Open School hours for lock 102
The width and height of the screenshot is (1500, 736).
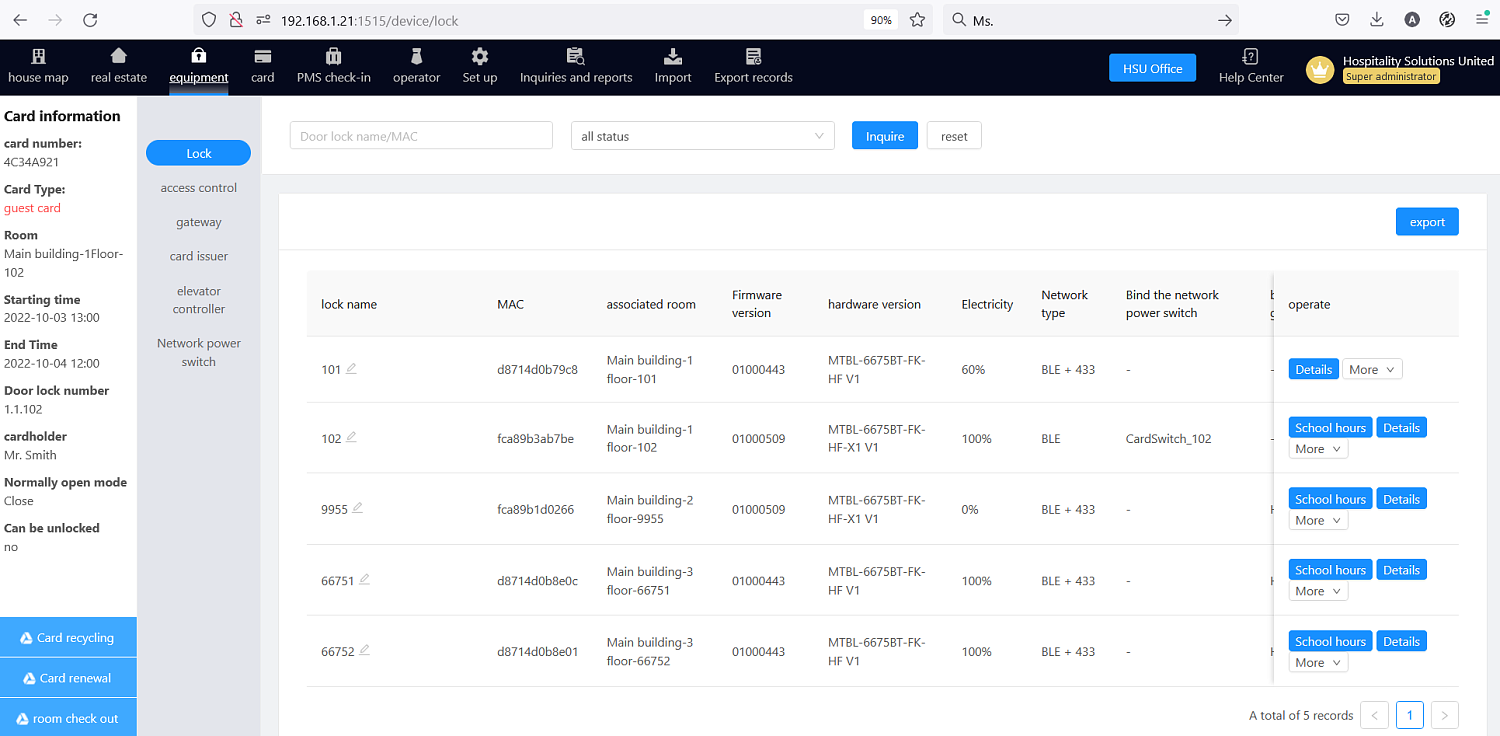click(1330, 427)
